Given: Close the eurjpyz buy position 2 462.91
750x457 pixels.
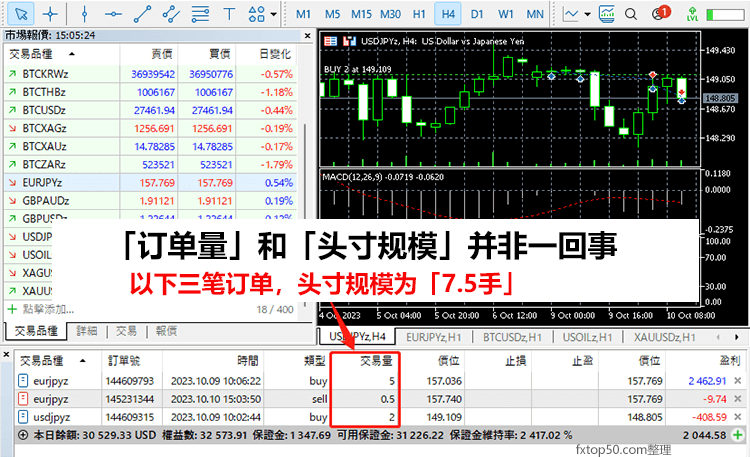Looking at the screenshot, I should pyautogui.click(x=738, y=381).
